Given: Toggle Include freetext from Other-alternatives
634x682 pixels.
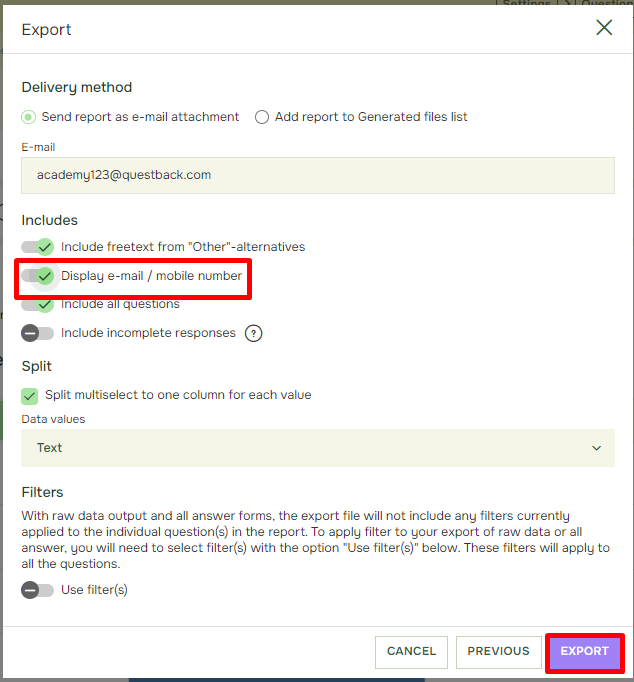Looking at the screenshot, I should [37, 247].
